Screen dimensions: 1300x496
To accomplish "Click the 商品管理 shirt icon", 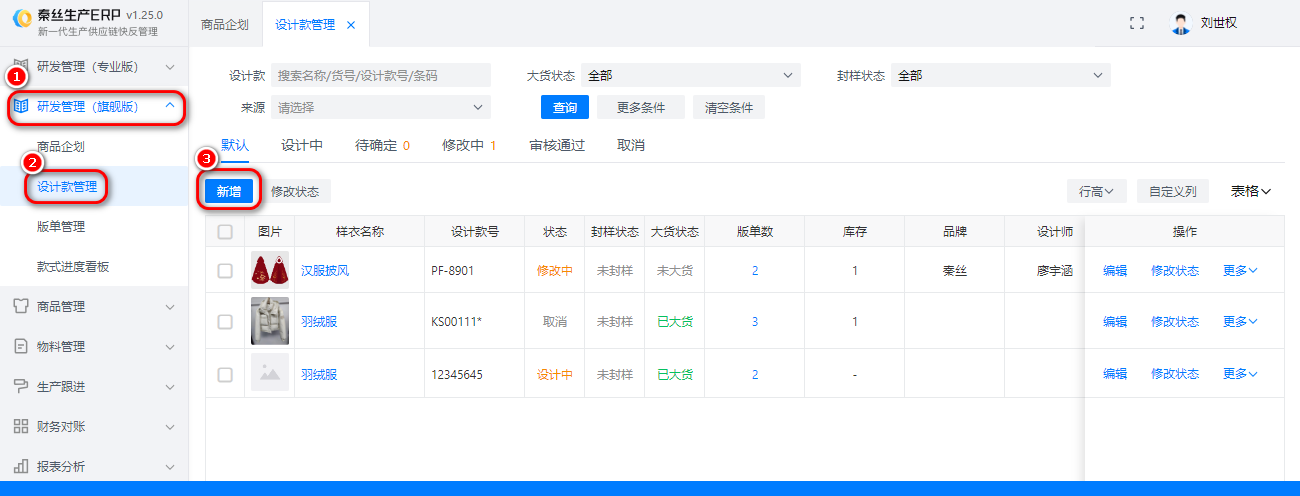I will tap(21, 306).
